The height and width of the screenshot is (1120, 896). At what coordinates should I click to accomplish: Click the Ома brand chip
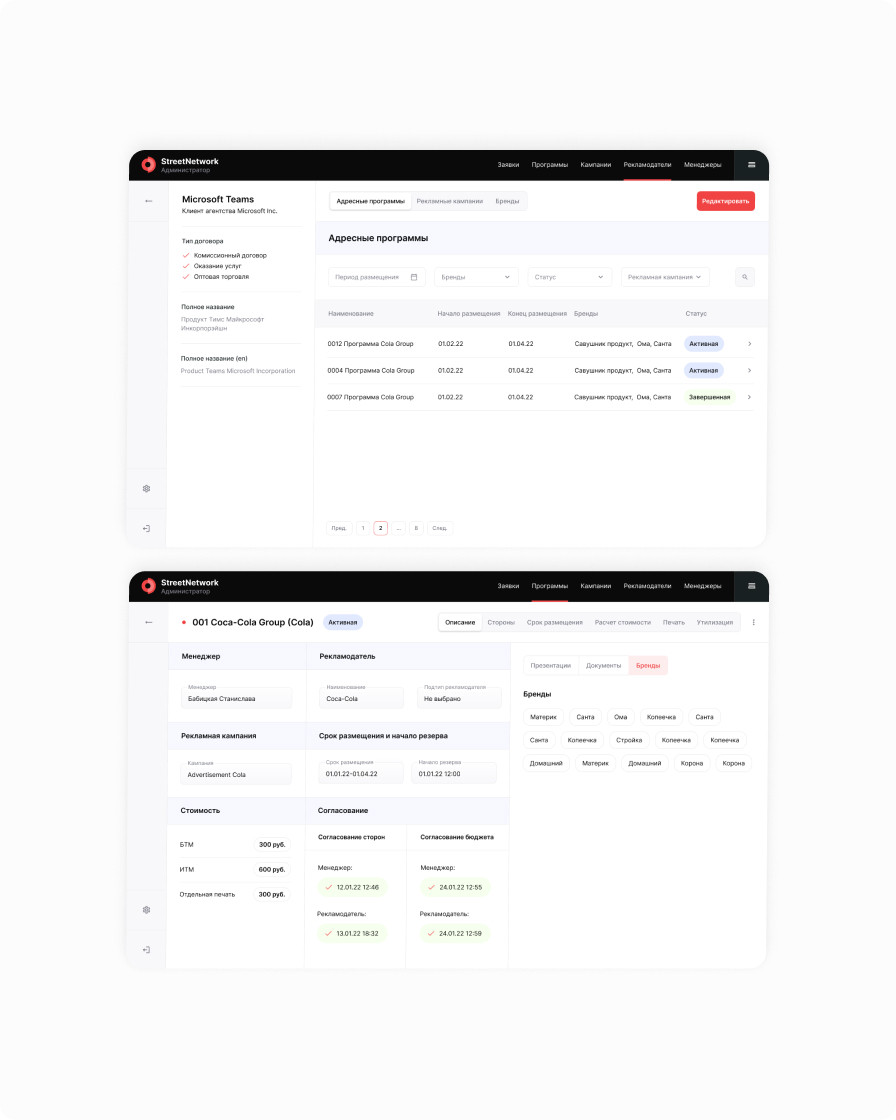(x=620, y=717)
